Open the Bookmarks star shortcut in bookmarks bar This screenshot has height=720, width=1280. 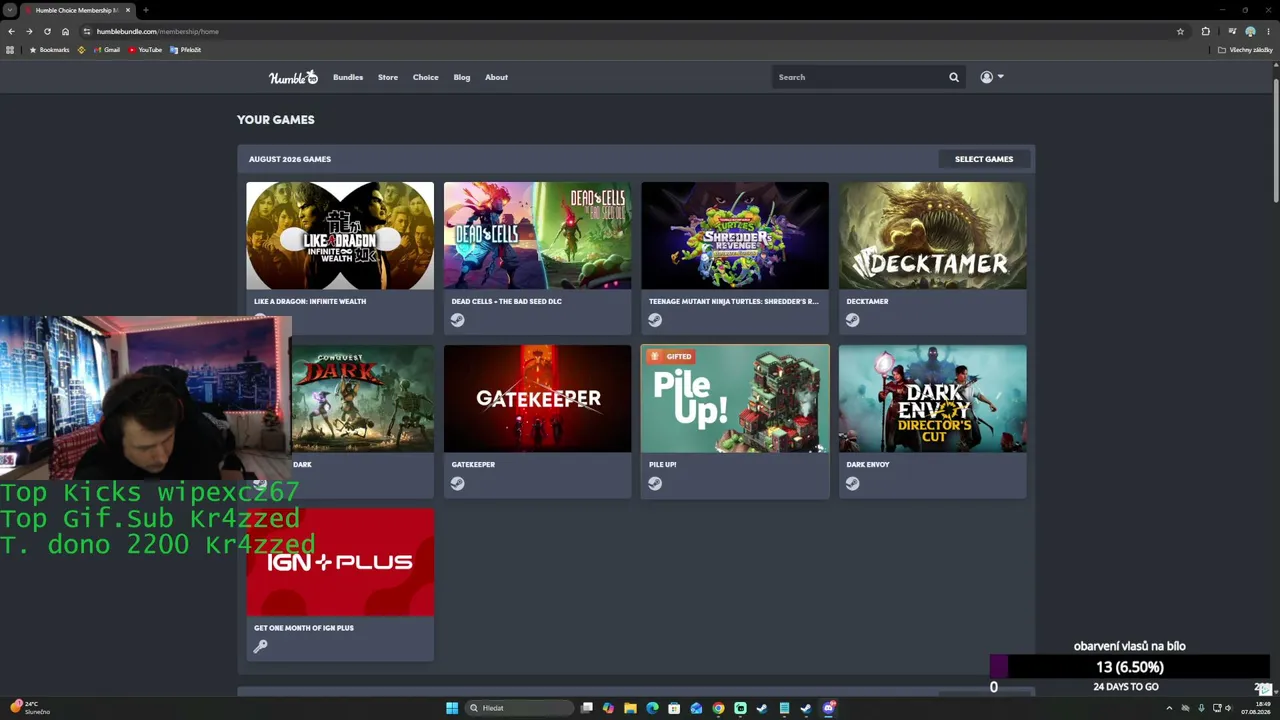tap(49, 50)
